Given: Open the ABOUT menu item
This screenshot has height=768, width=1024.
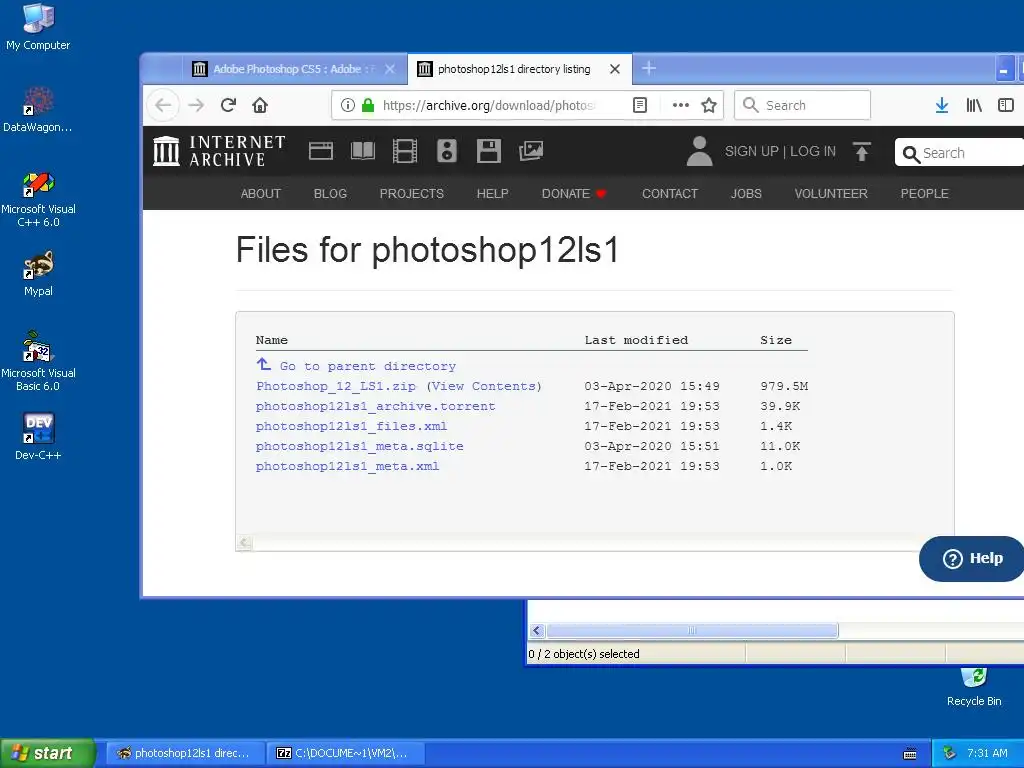Looking at the screenshot, I should pyautogui.click(x=261, y=194).
